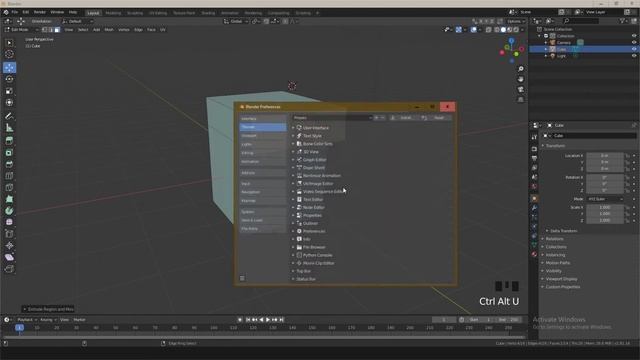Enable face select mode in header

point(57,30)
